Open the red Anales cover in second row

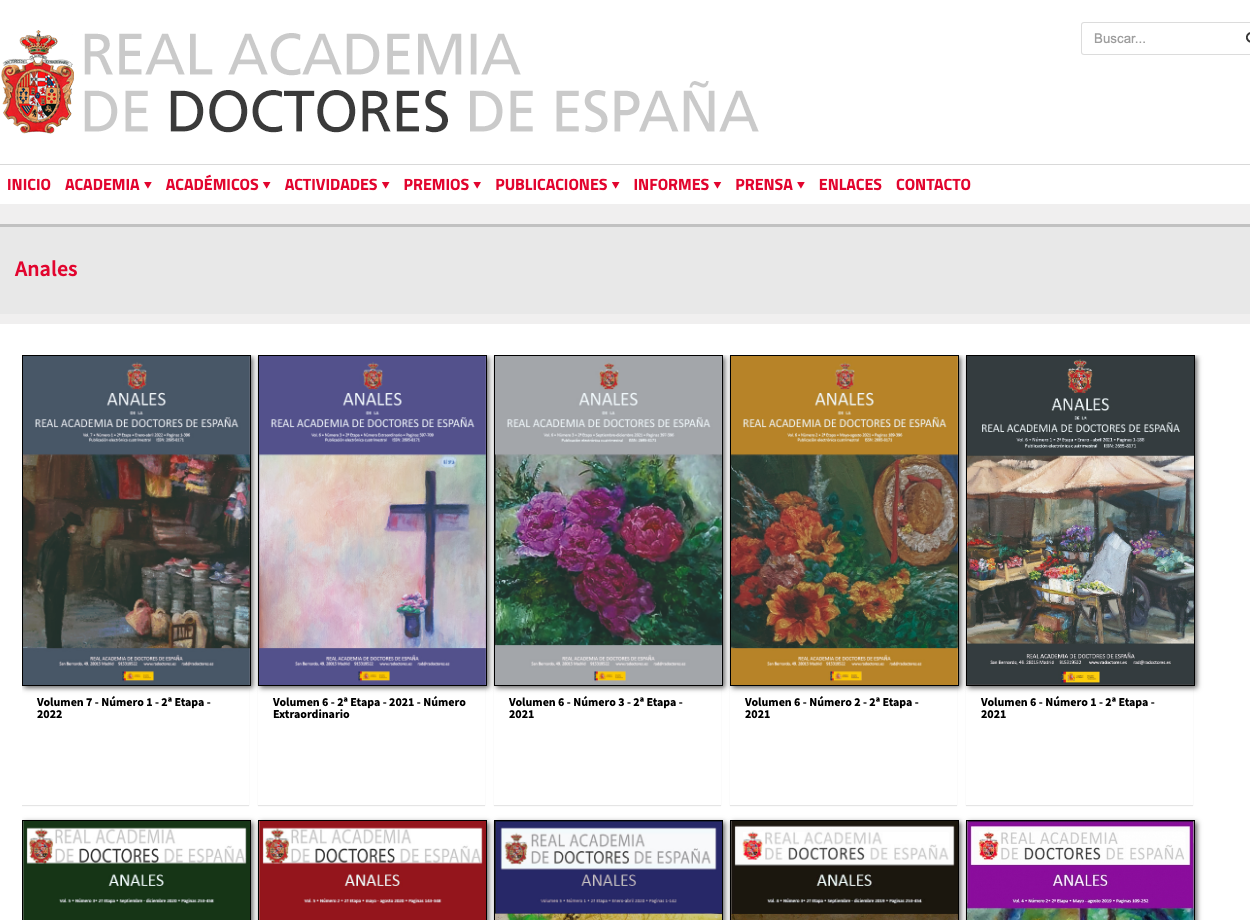coord(373,870)
